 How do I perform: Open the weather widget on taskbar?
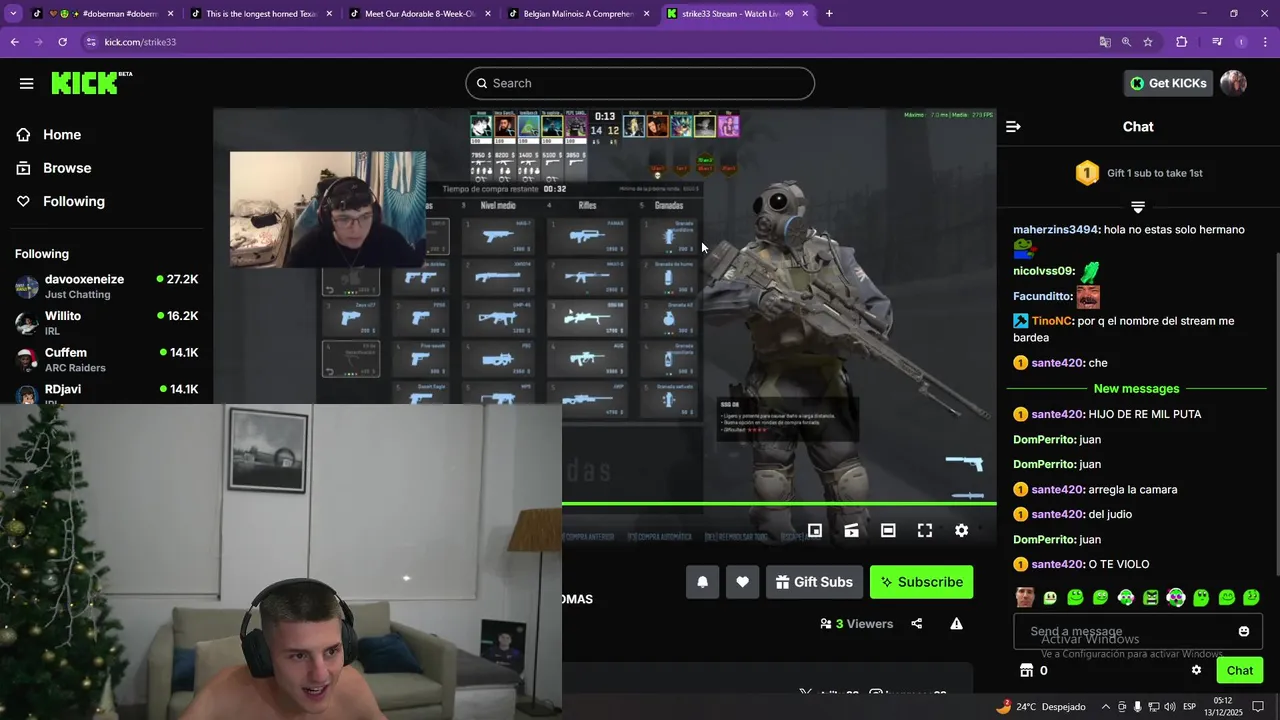tap(1040, 706)
